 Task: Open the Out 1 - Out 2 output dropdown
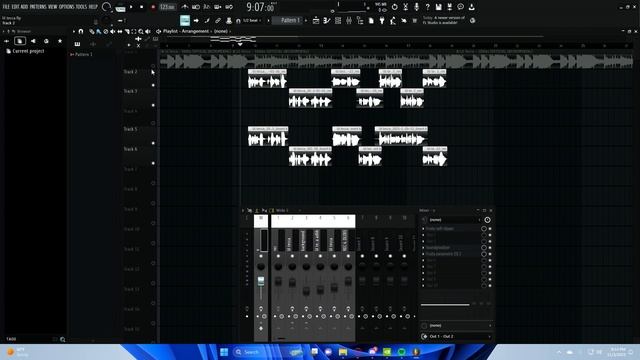click(x=456, y=336)
